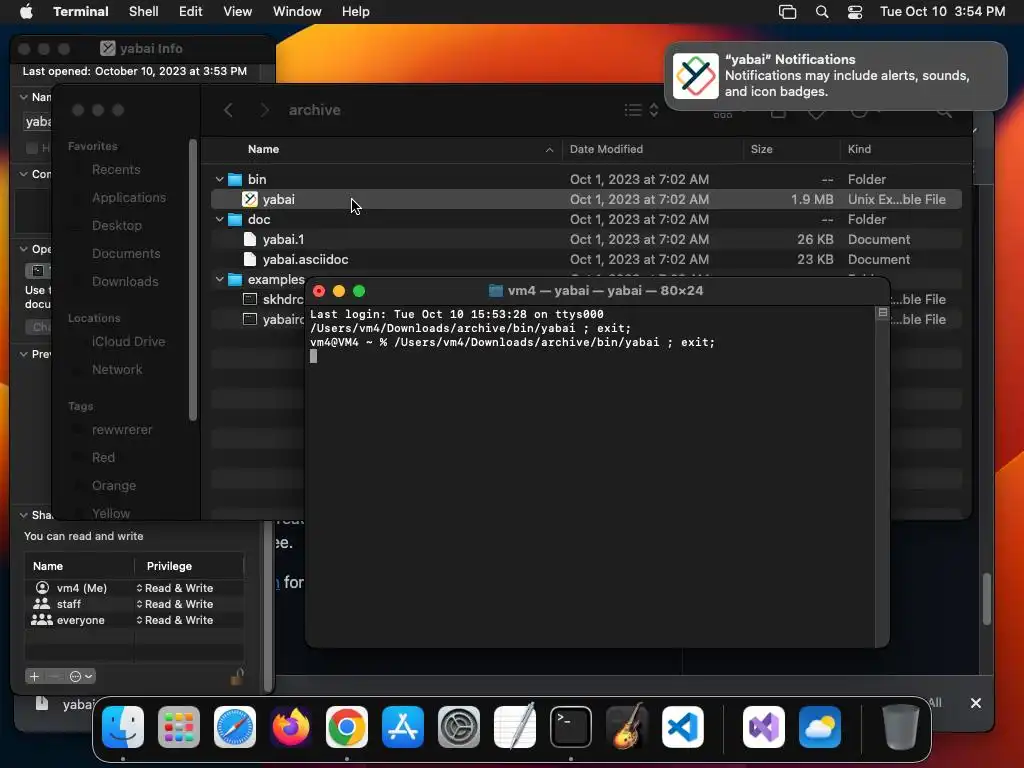Viewport: 1024px width, 768px height.
Task: Change Finder list view style selector
Action: pyautogui.click(x=641, y=110)
